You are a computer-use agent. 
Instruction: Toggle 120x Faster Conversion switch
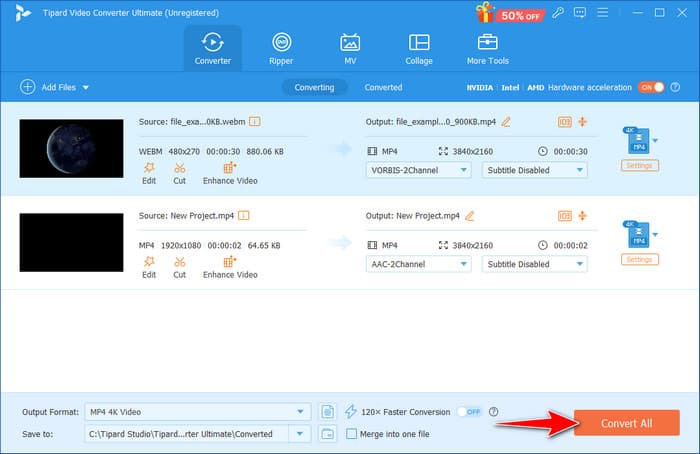[469, 412]
